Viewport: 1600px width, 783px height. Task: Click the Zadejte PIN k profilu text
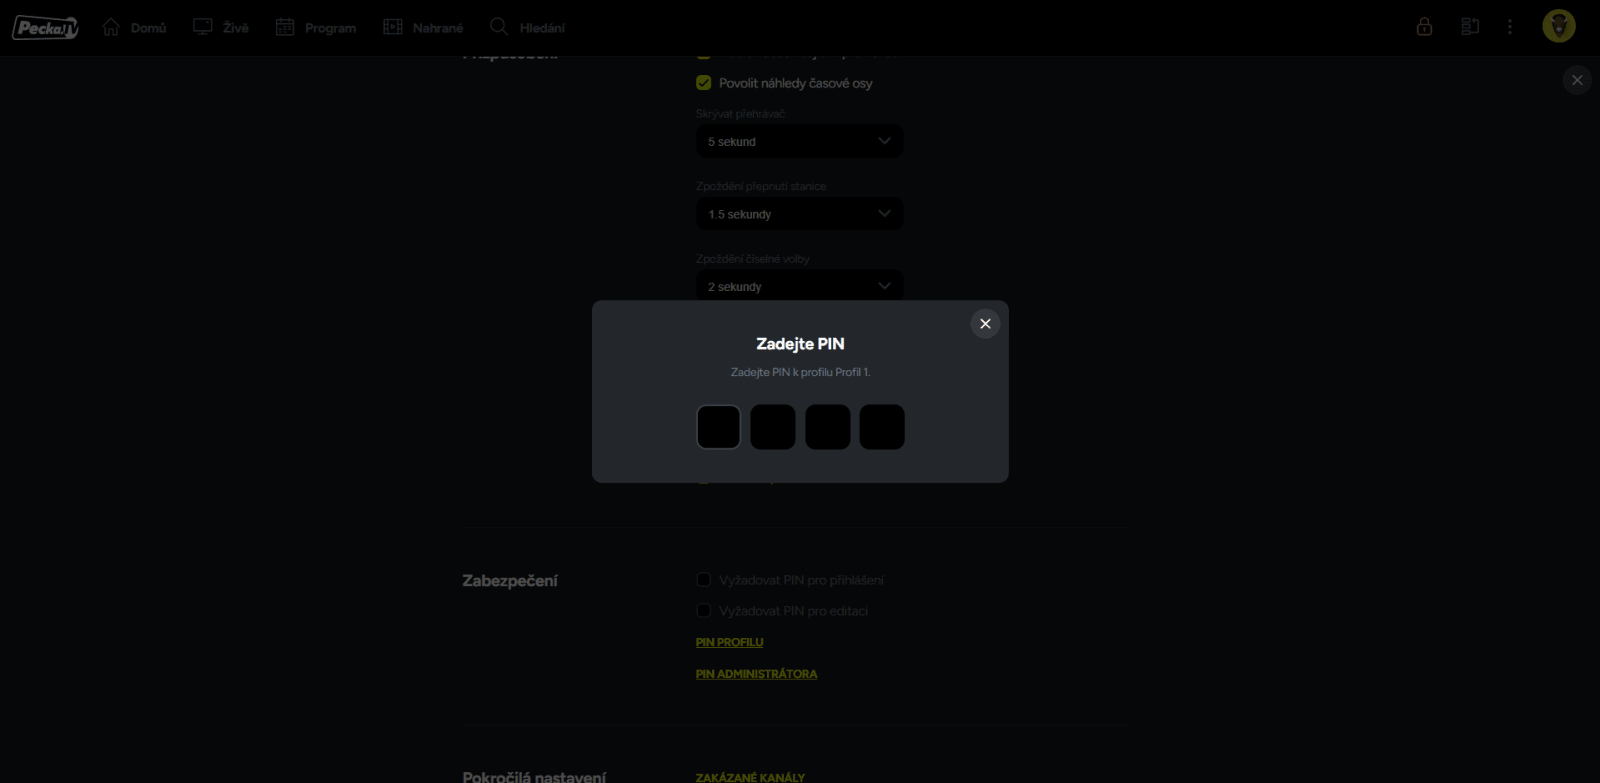800,372
